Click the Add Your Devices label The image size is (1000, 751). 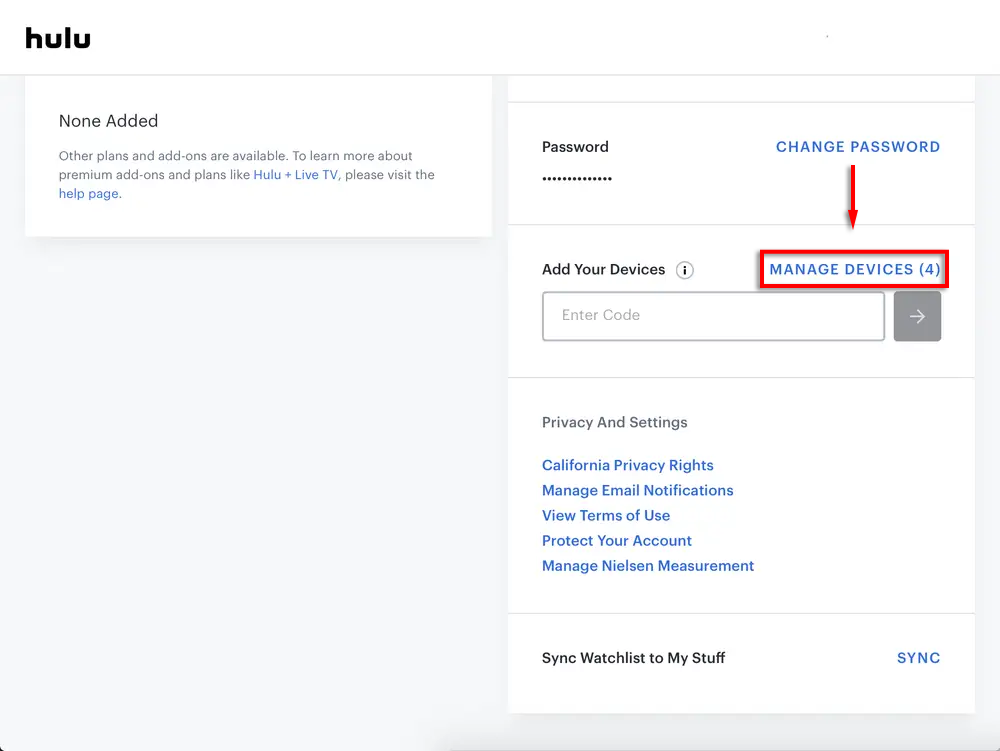pos(603,270)
